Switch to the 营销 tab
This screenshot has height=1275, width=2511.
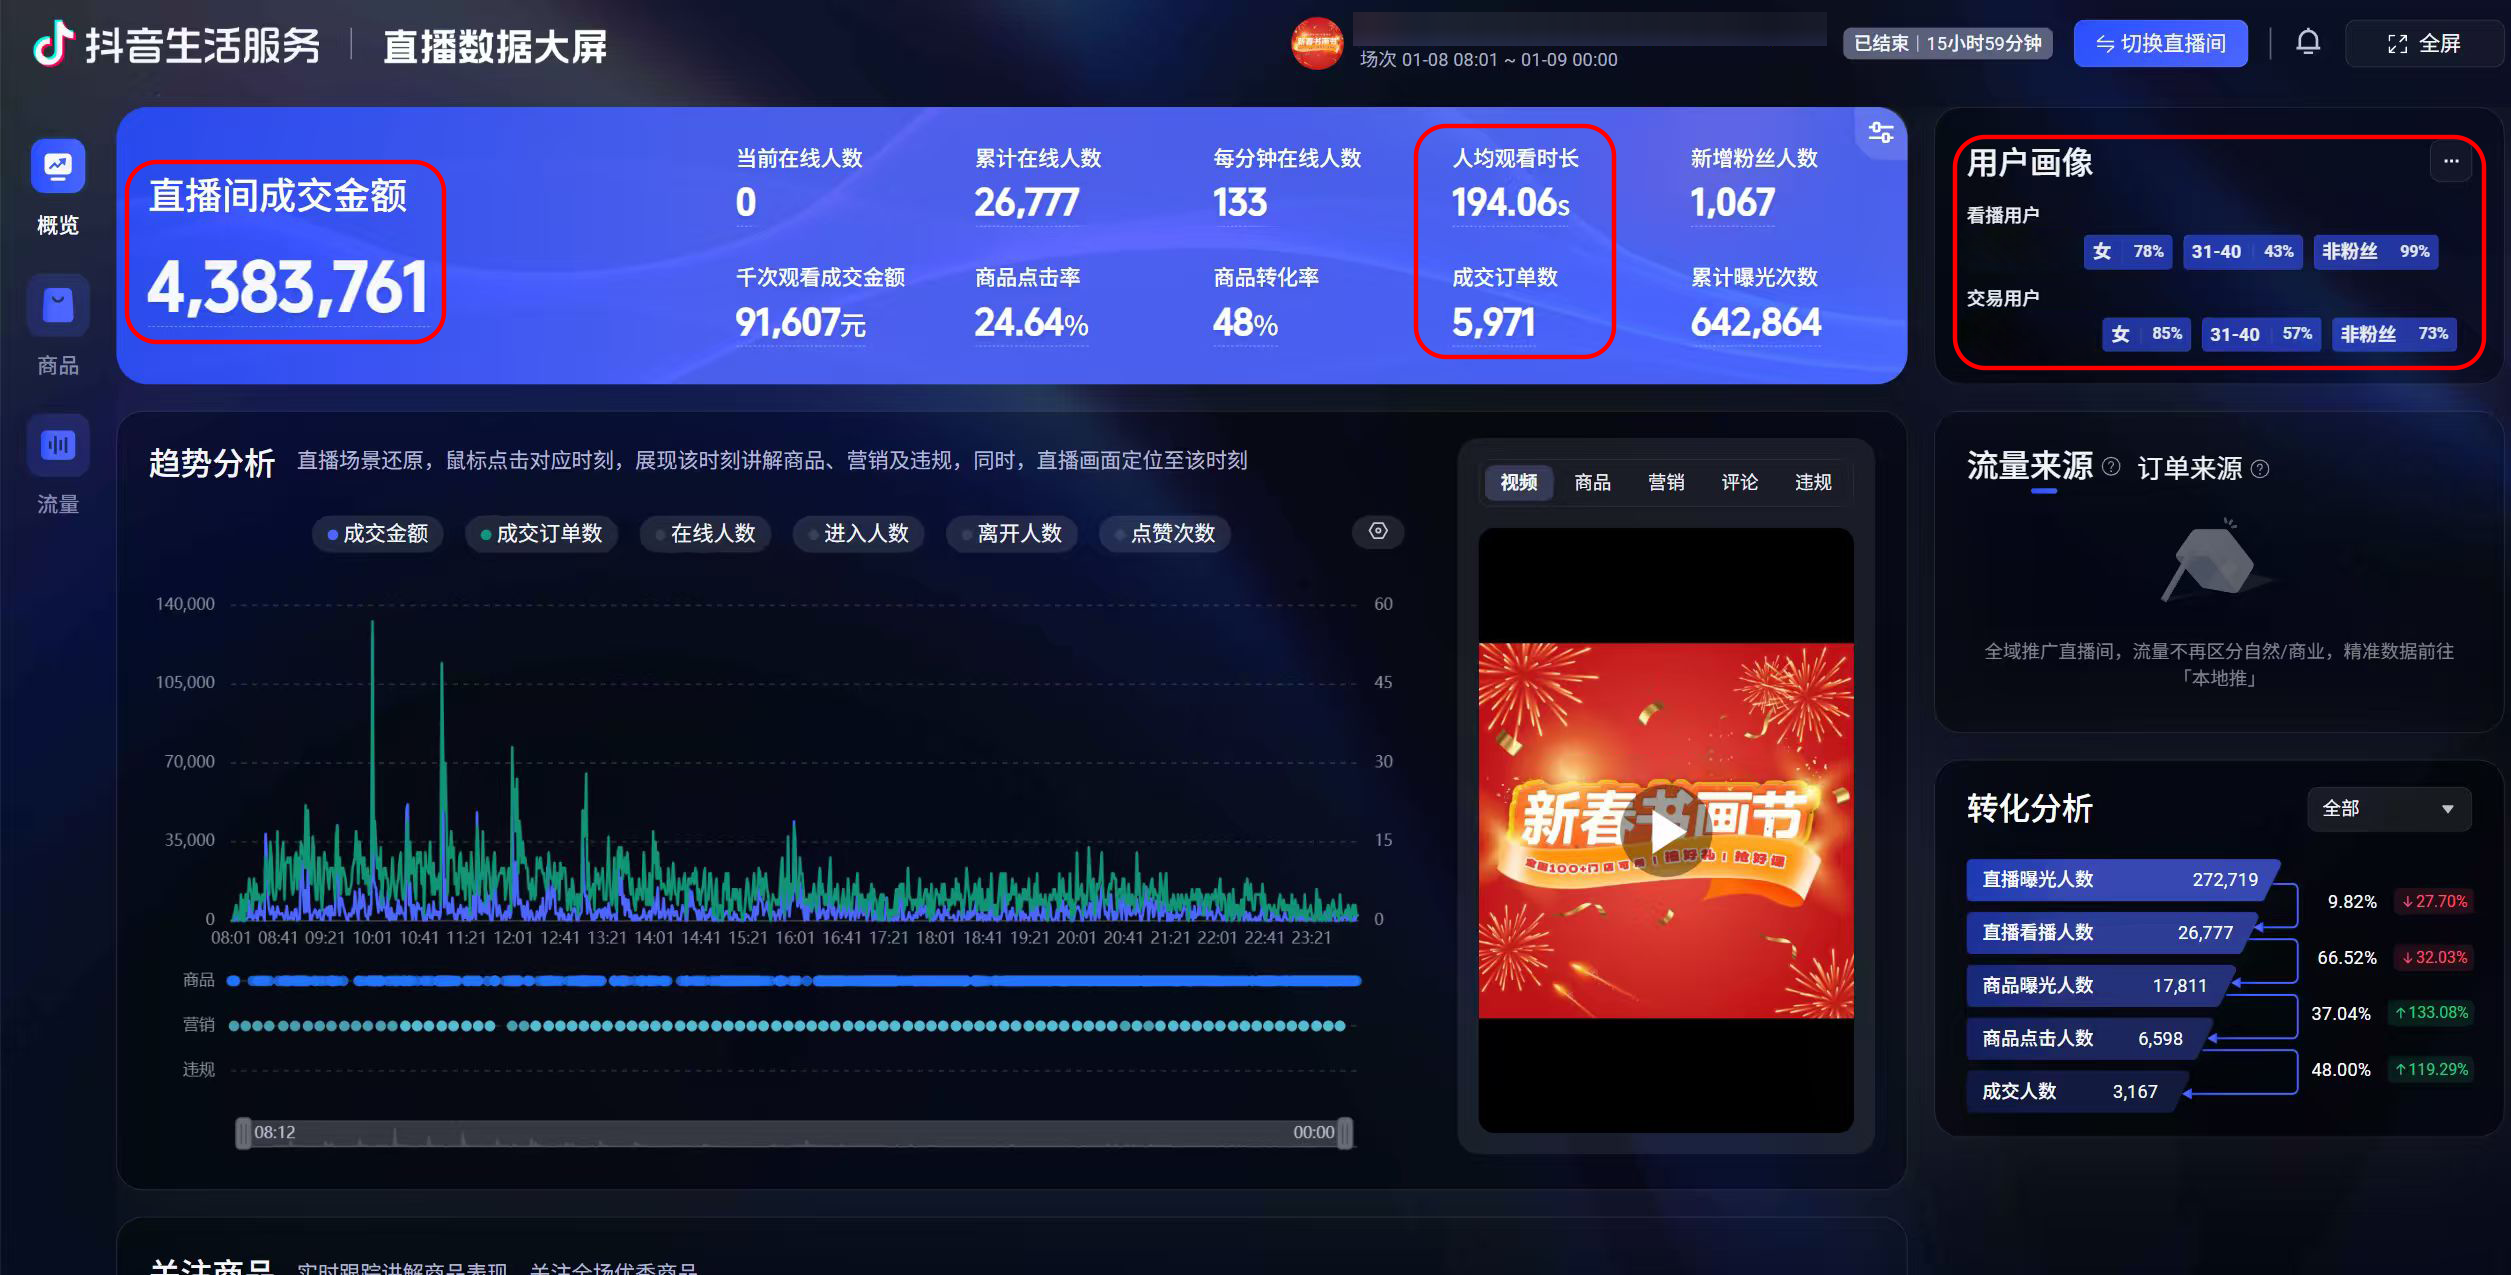tap(1666, 482)
